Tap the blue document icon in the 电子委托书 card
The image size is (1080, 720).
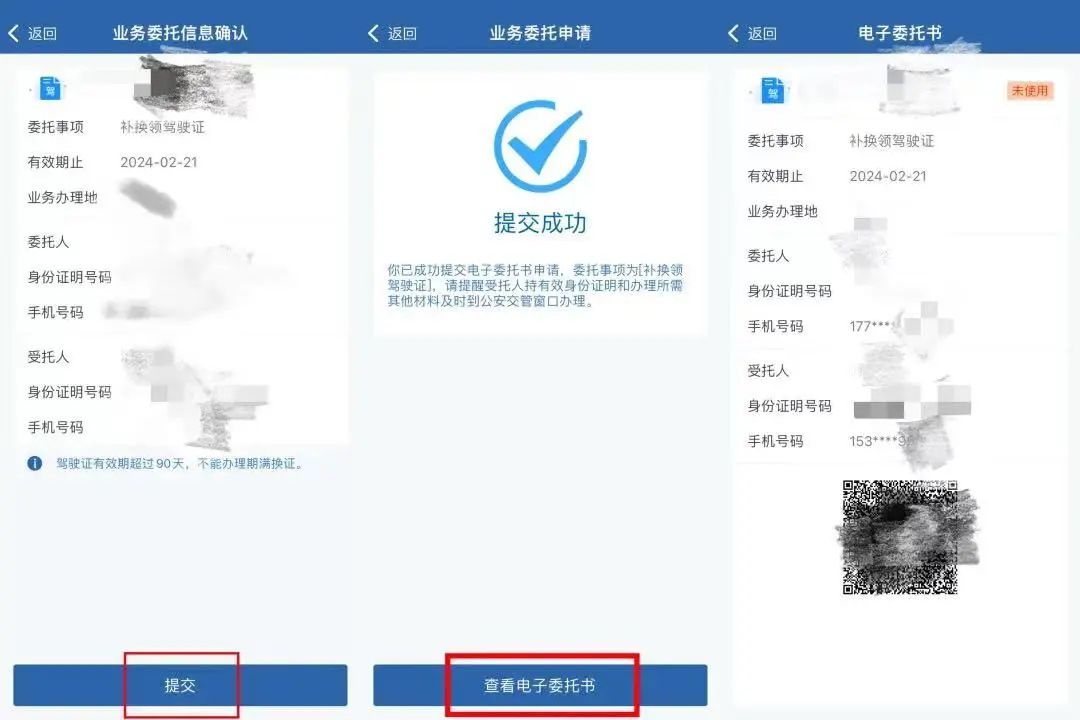(x=772, y=90)
